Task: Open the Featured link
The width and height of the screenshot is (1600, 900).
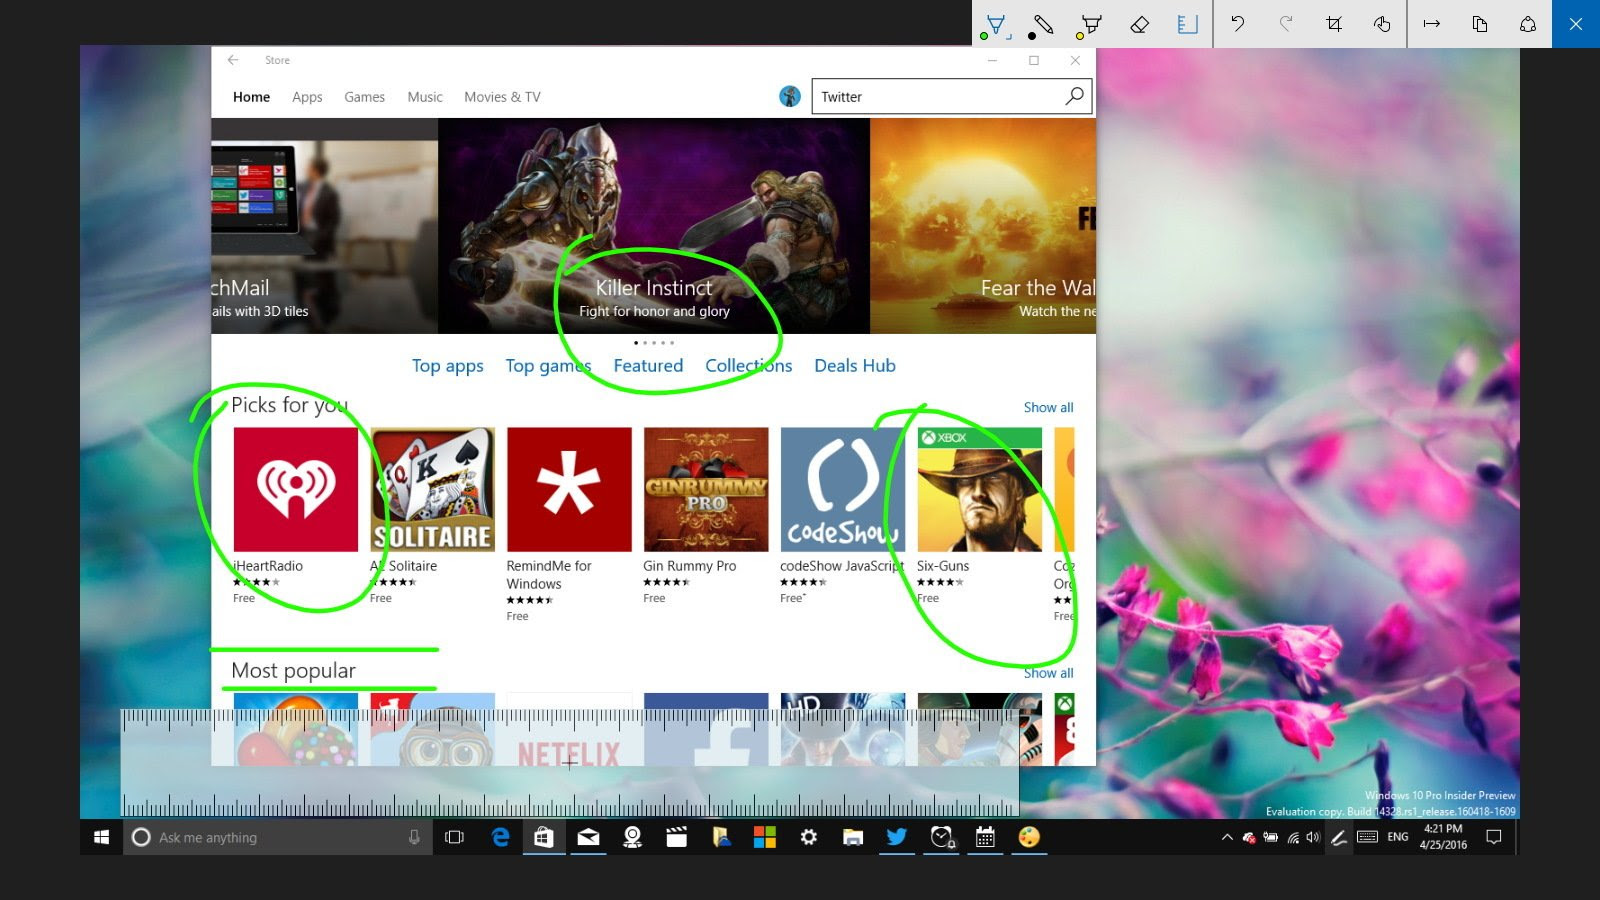Action: 648,366
